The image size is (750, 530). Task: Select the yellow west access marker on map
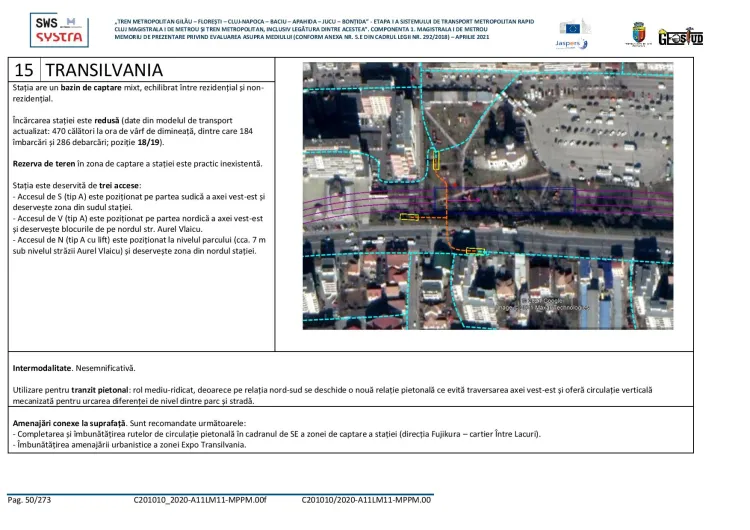[x=410, y=216]
